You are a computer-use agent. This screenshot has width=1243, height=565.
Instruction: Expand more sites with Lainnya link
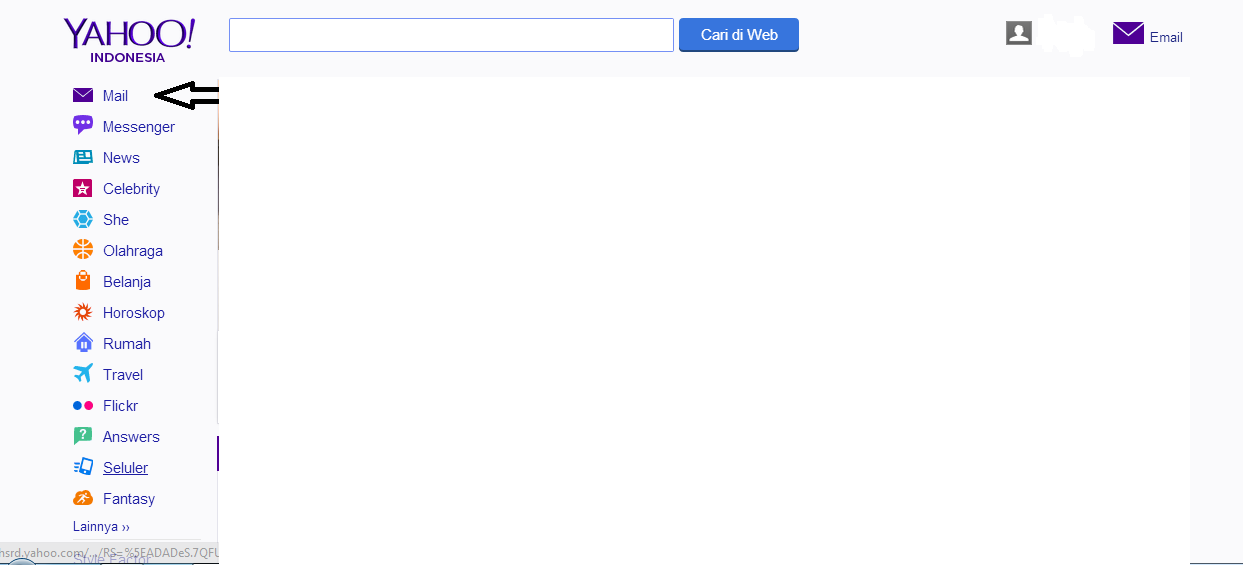coord(101,526)
